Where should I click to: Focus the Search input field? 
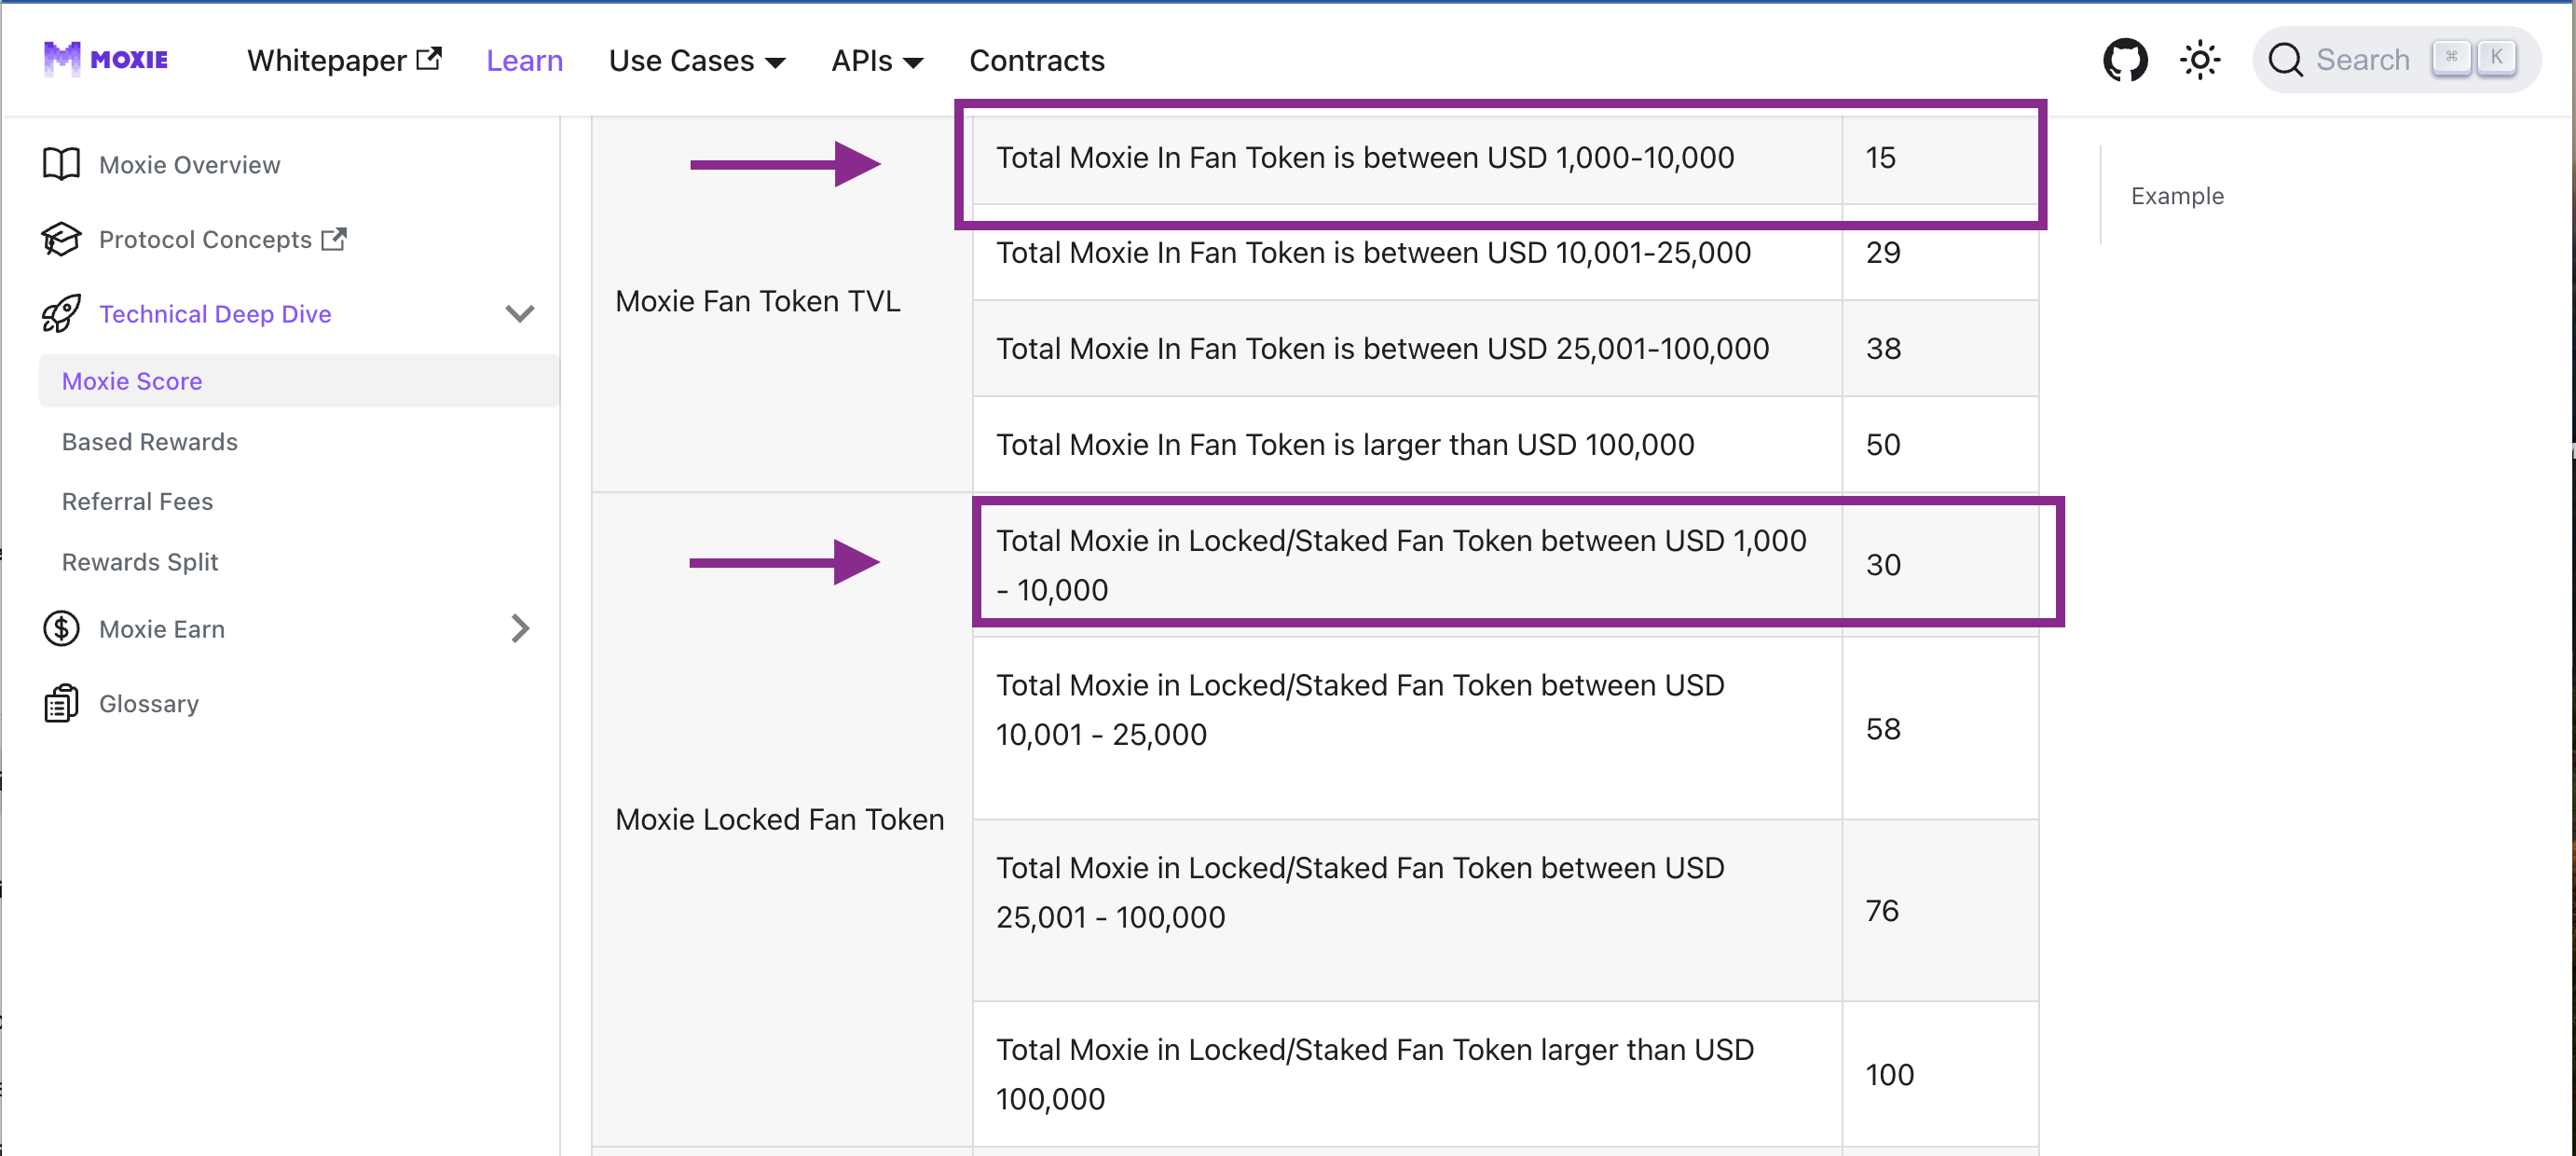pos(2396,60)
